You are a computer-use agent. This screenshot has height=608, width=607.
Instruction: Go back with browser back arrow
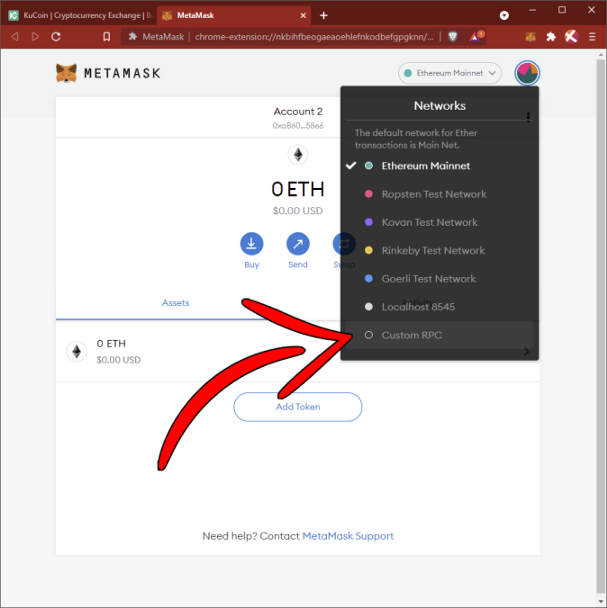pyautogui.click(x=15, y=36)
